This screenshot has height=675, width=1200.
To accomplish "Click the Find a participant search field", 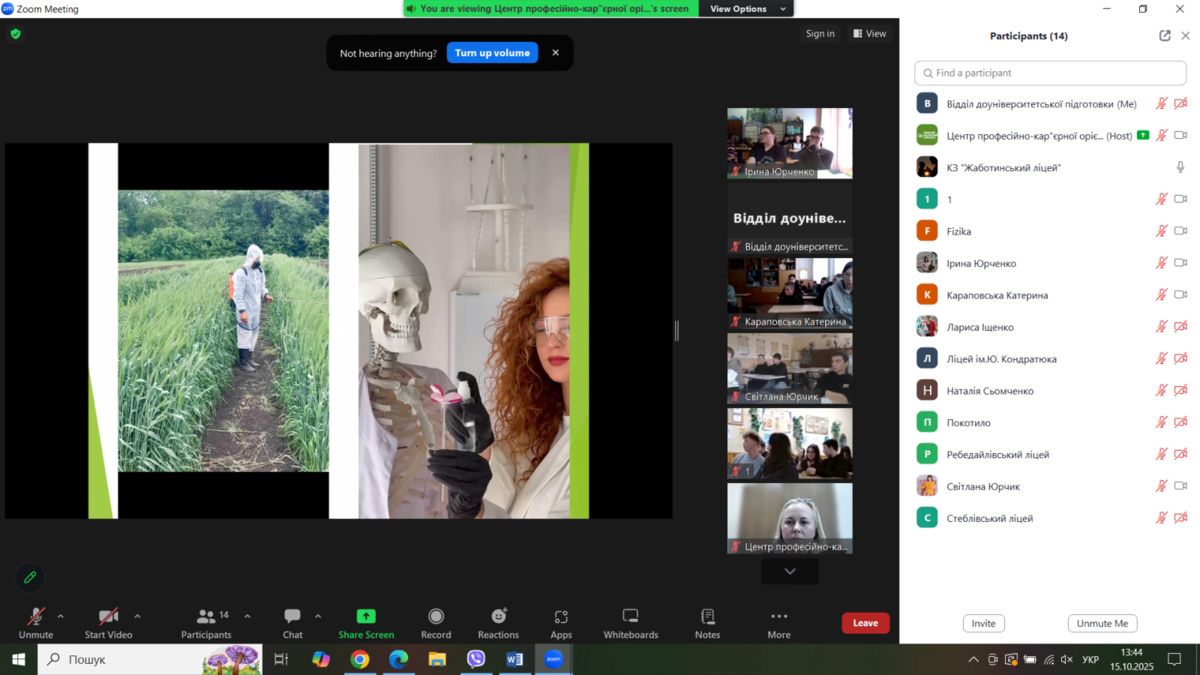I will (x=1050, y=73).
